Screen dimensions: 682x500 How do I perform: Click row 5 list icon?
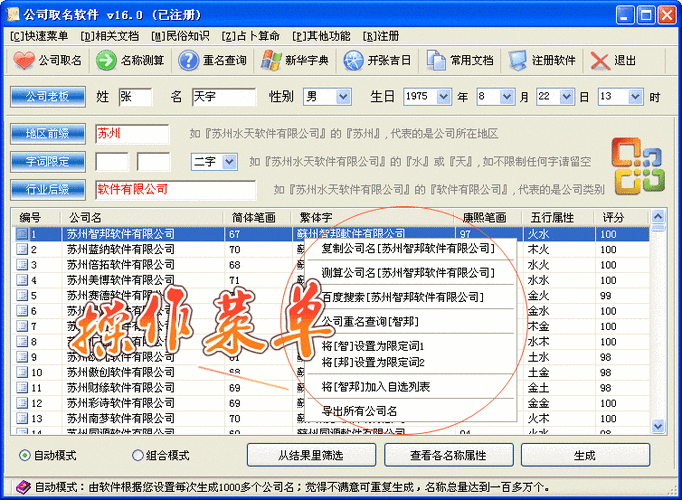22,295
